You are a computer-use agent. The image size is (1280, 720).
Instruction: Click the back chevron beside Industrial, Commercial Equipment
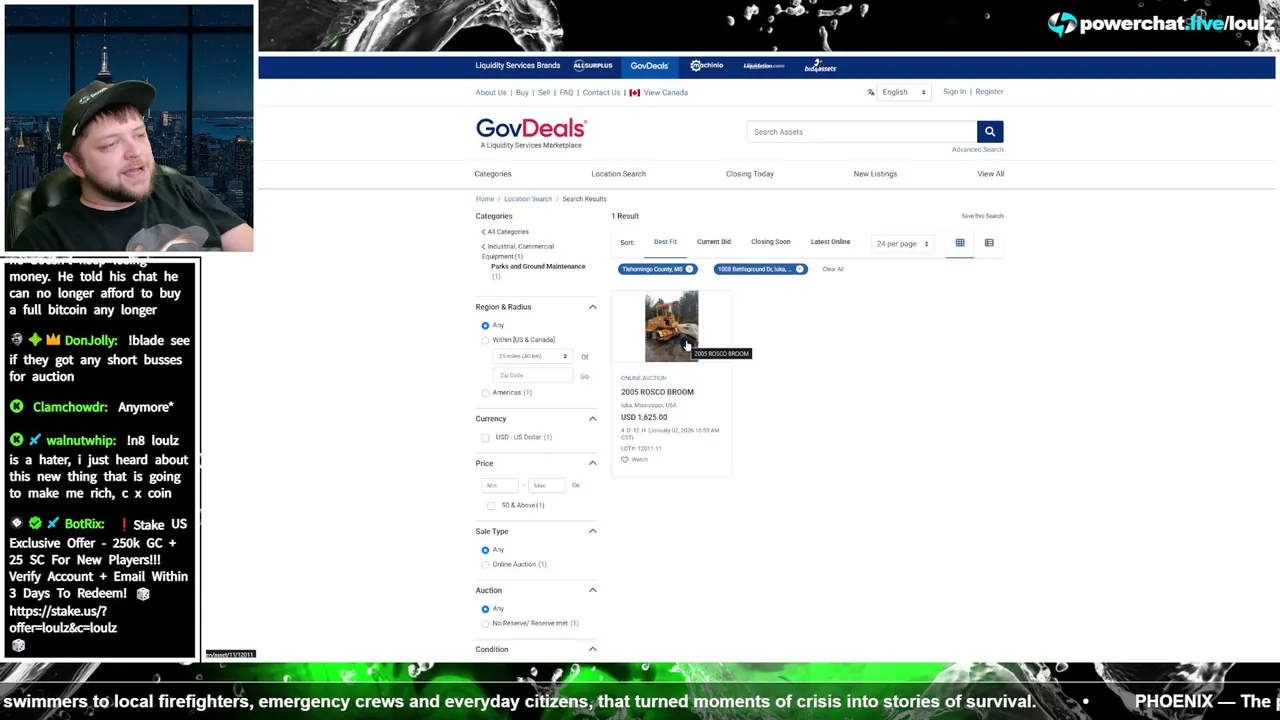click(483, 246)
